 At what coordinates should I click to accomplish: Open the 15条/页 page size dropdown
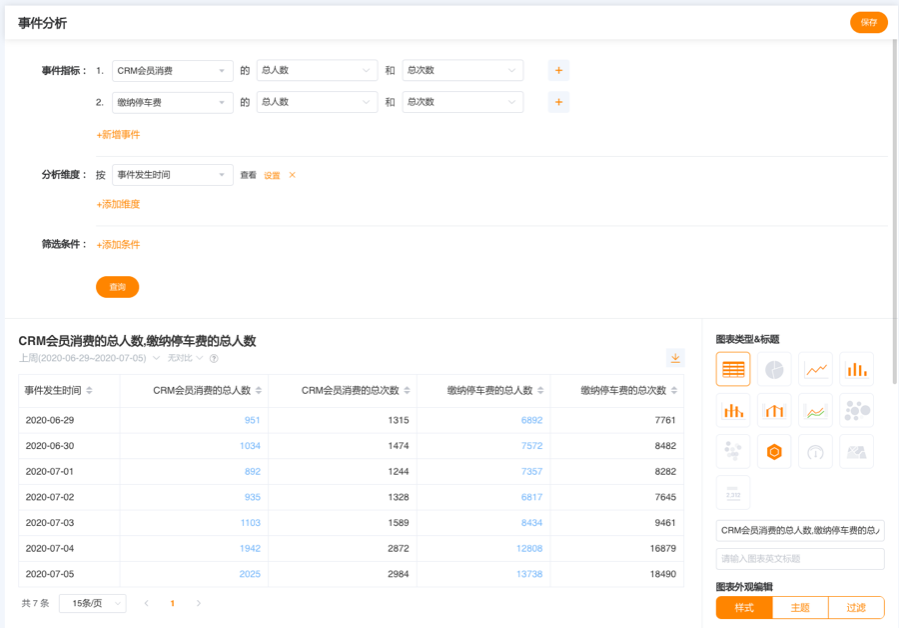click(92, 603)
